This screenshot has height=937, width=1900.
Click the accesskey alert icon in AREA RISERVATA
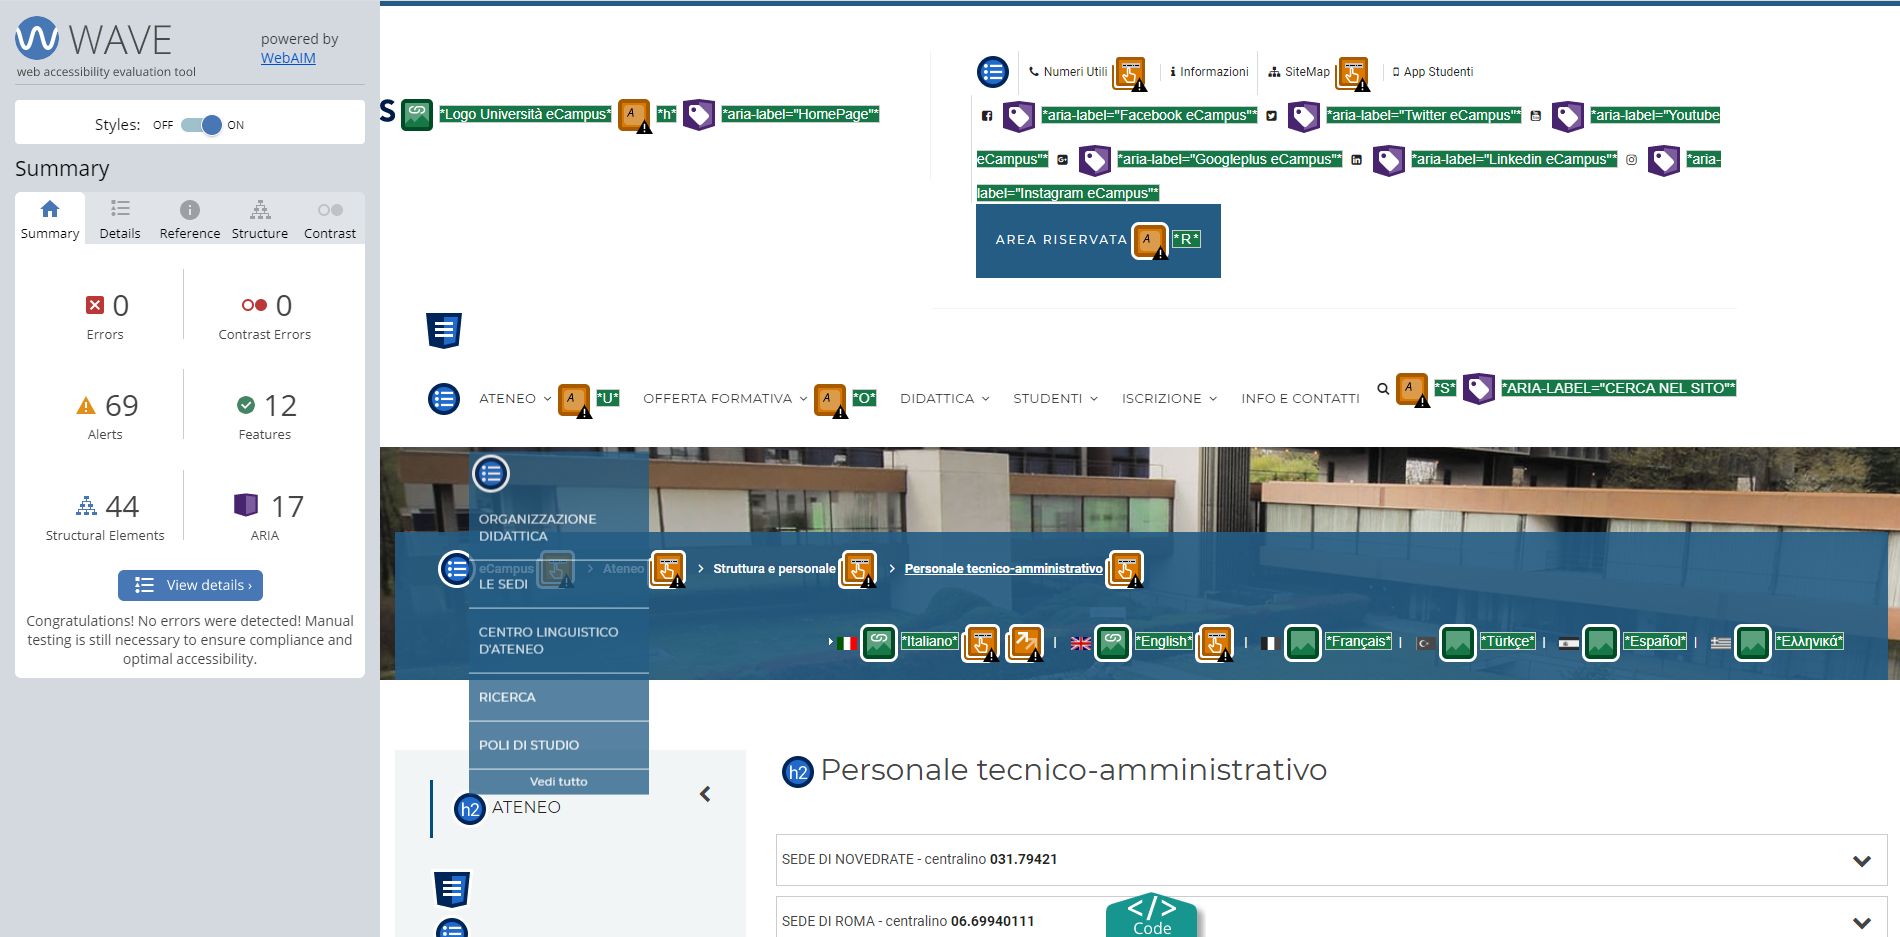(x=1150, y=240)
